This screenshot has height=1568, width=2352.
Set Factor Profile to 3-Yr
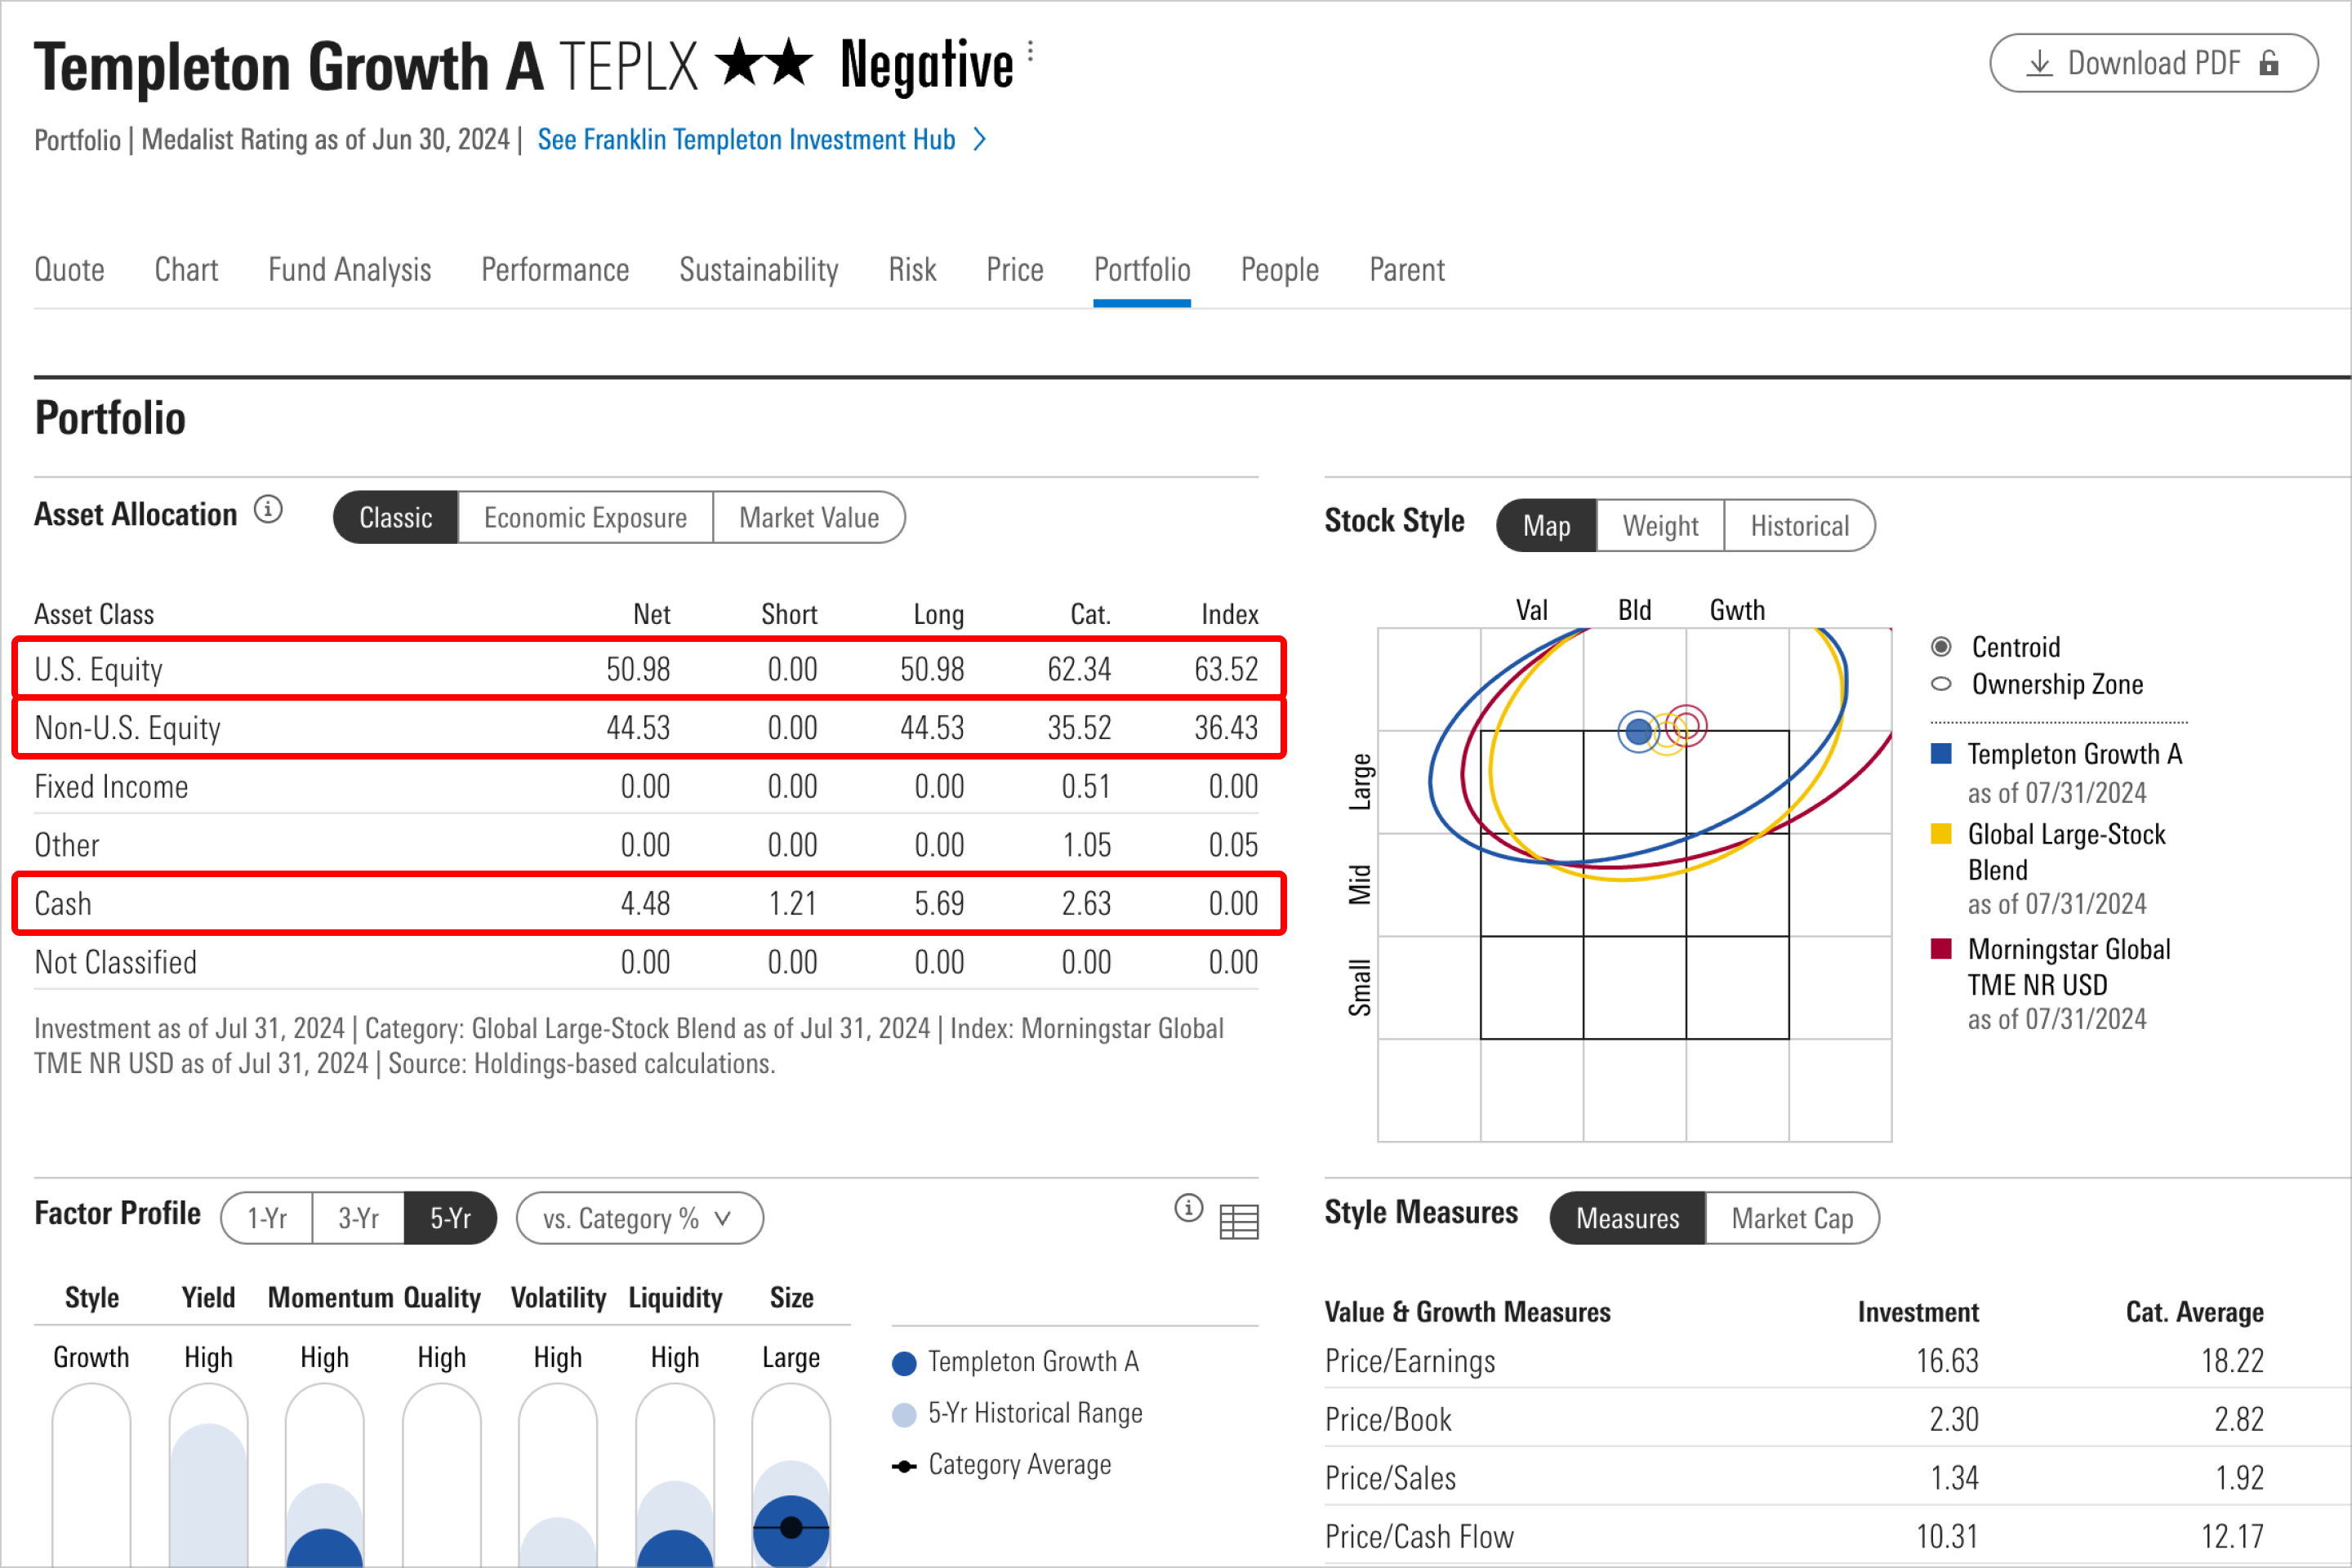(x=358, y=1218)
